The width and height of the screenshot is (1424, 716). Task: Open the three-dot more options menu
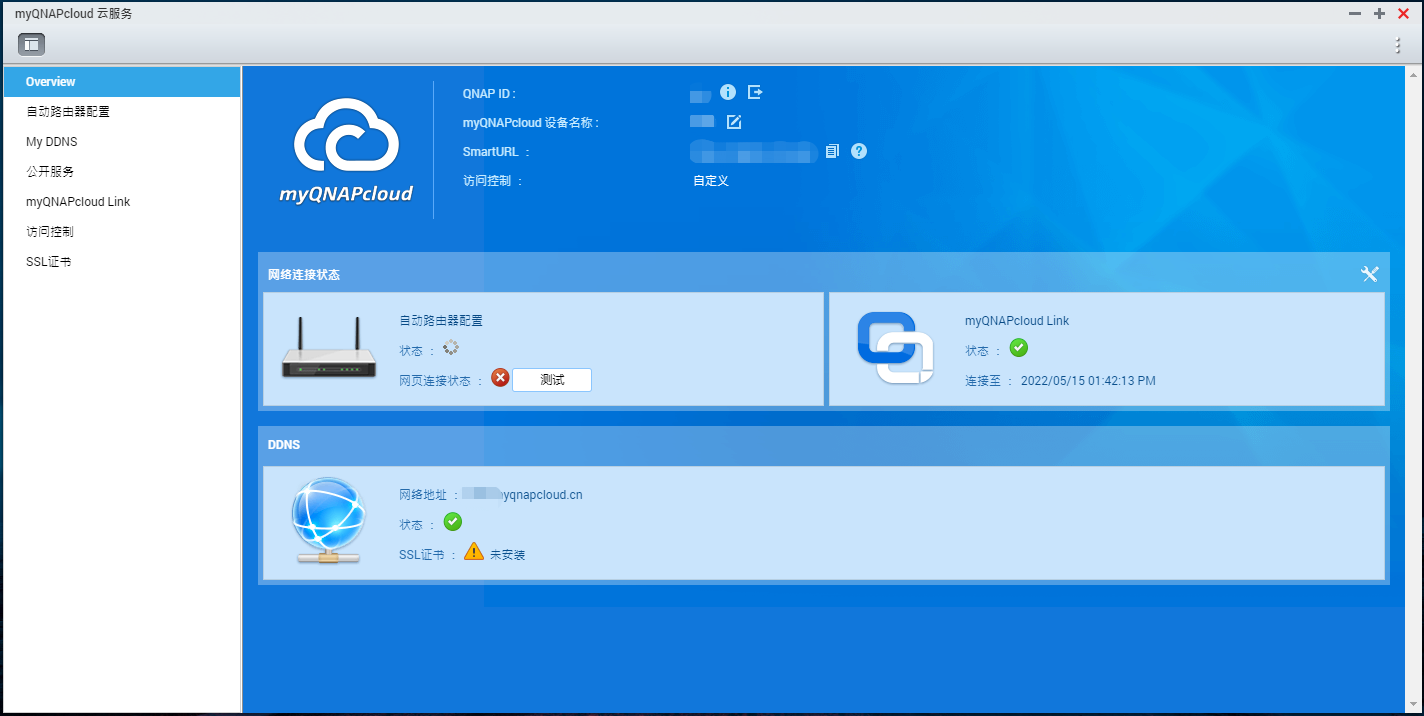[x=1398, y=45]
